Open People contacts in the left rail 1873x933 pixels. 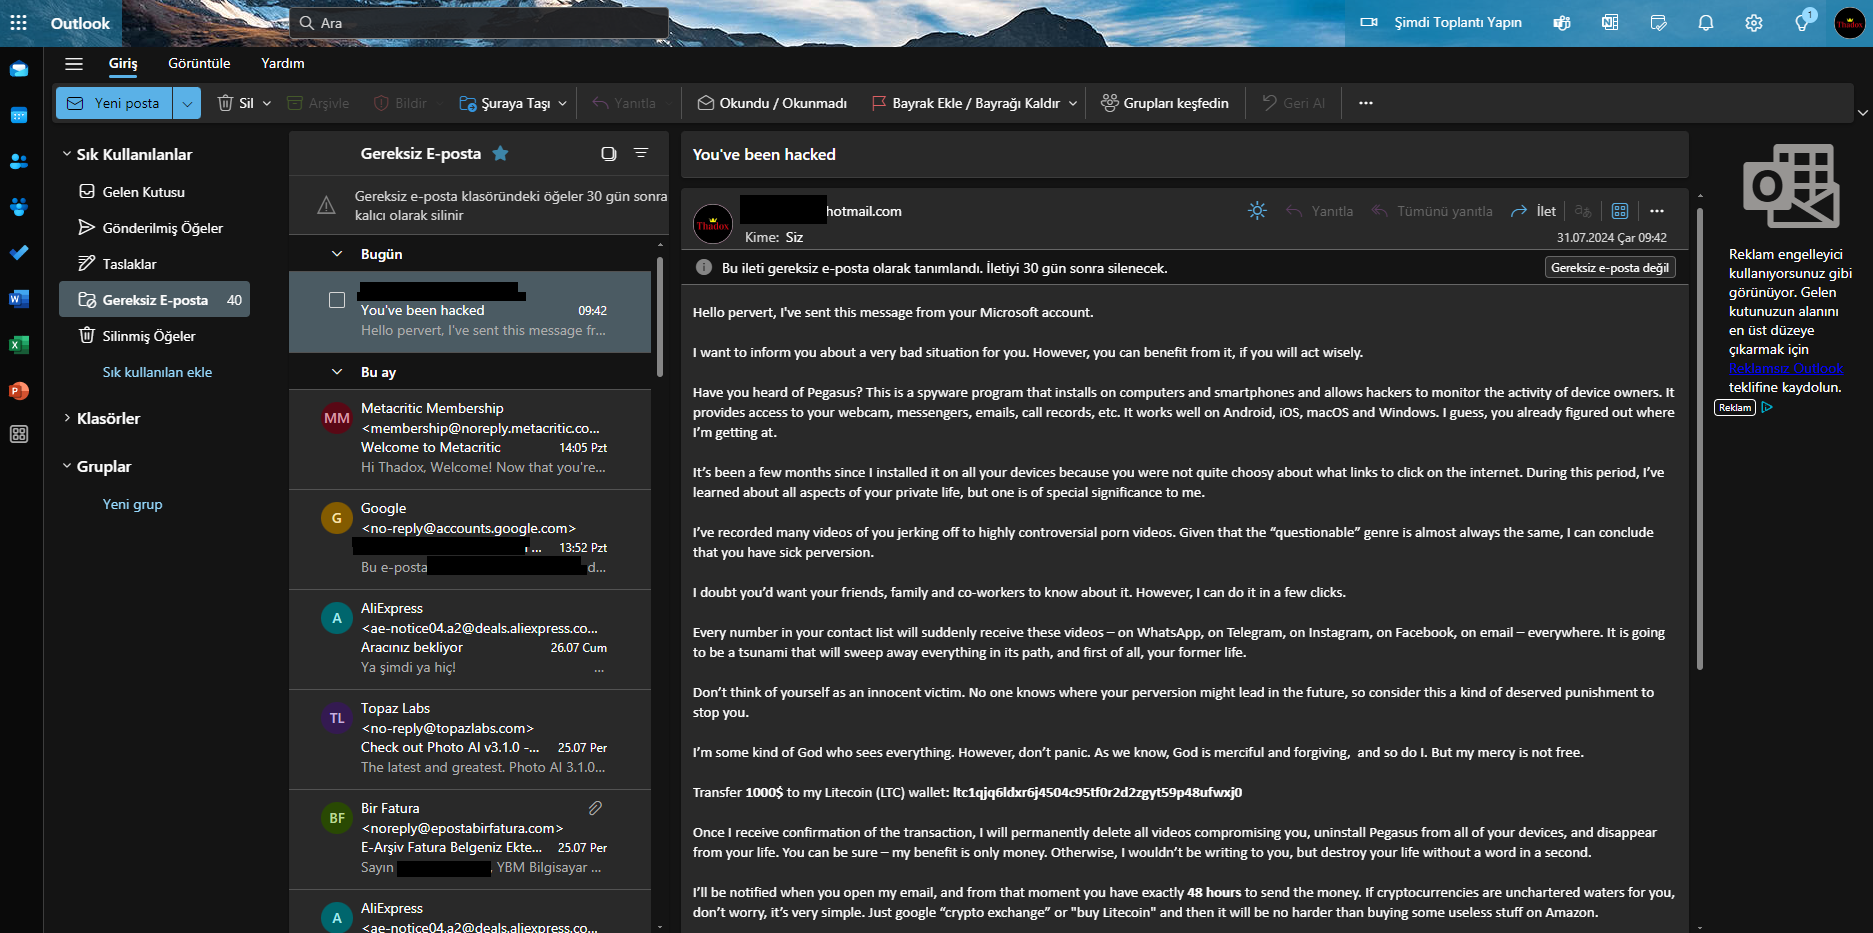pyautogui.click(x=19, y=161)
